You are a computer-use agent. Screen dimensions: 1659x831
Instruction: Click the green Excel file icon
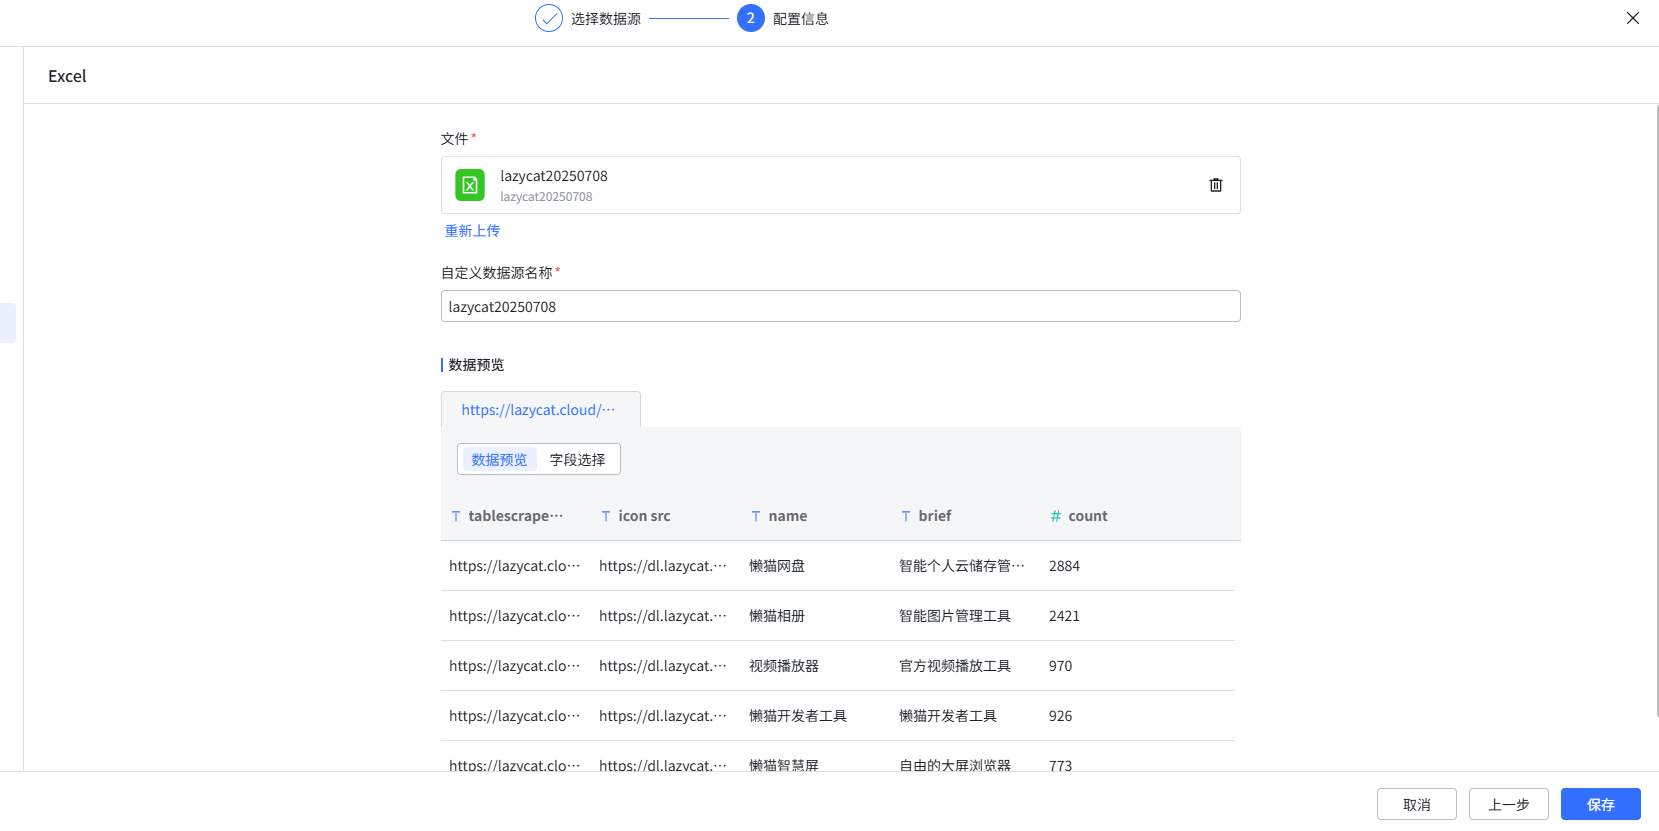470,185
